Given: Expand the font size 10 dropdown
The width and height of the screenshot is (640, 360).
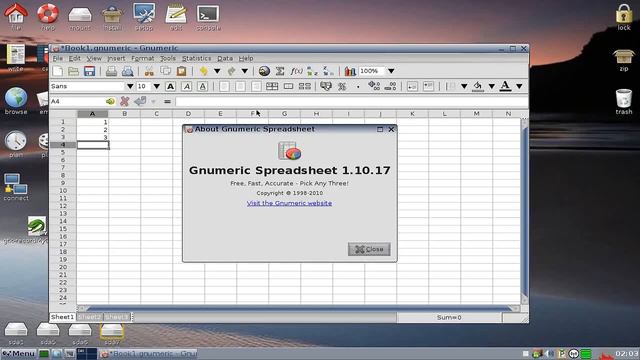Looking at the screenshot, I should click(x=156, y=86).
